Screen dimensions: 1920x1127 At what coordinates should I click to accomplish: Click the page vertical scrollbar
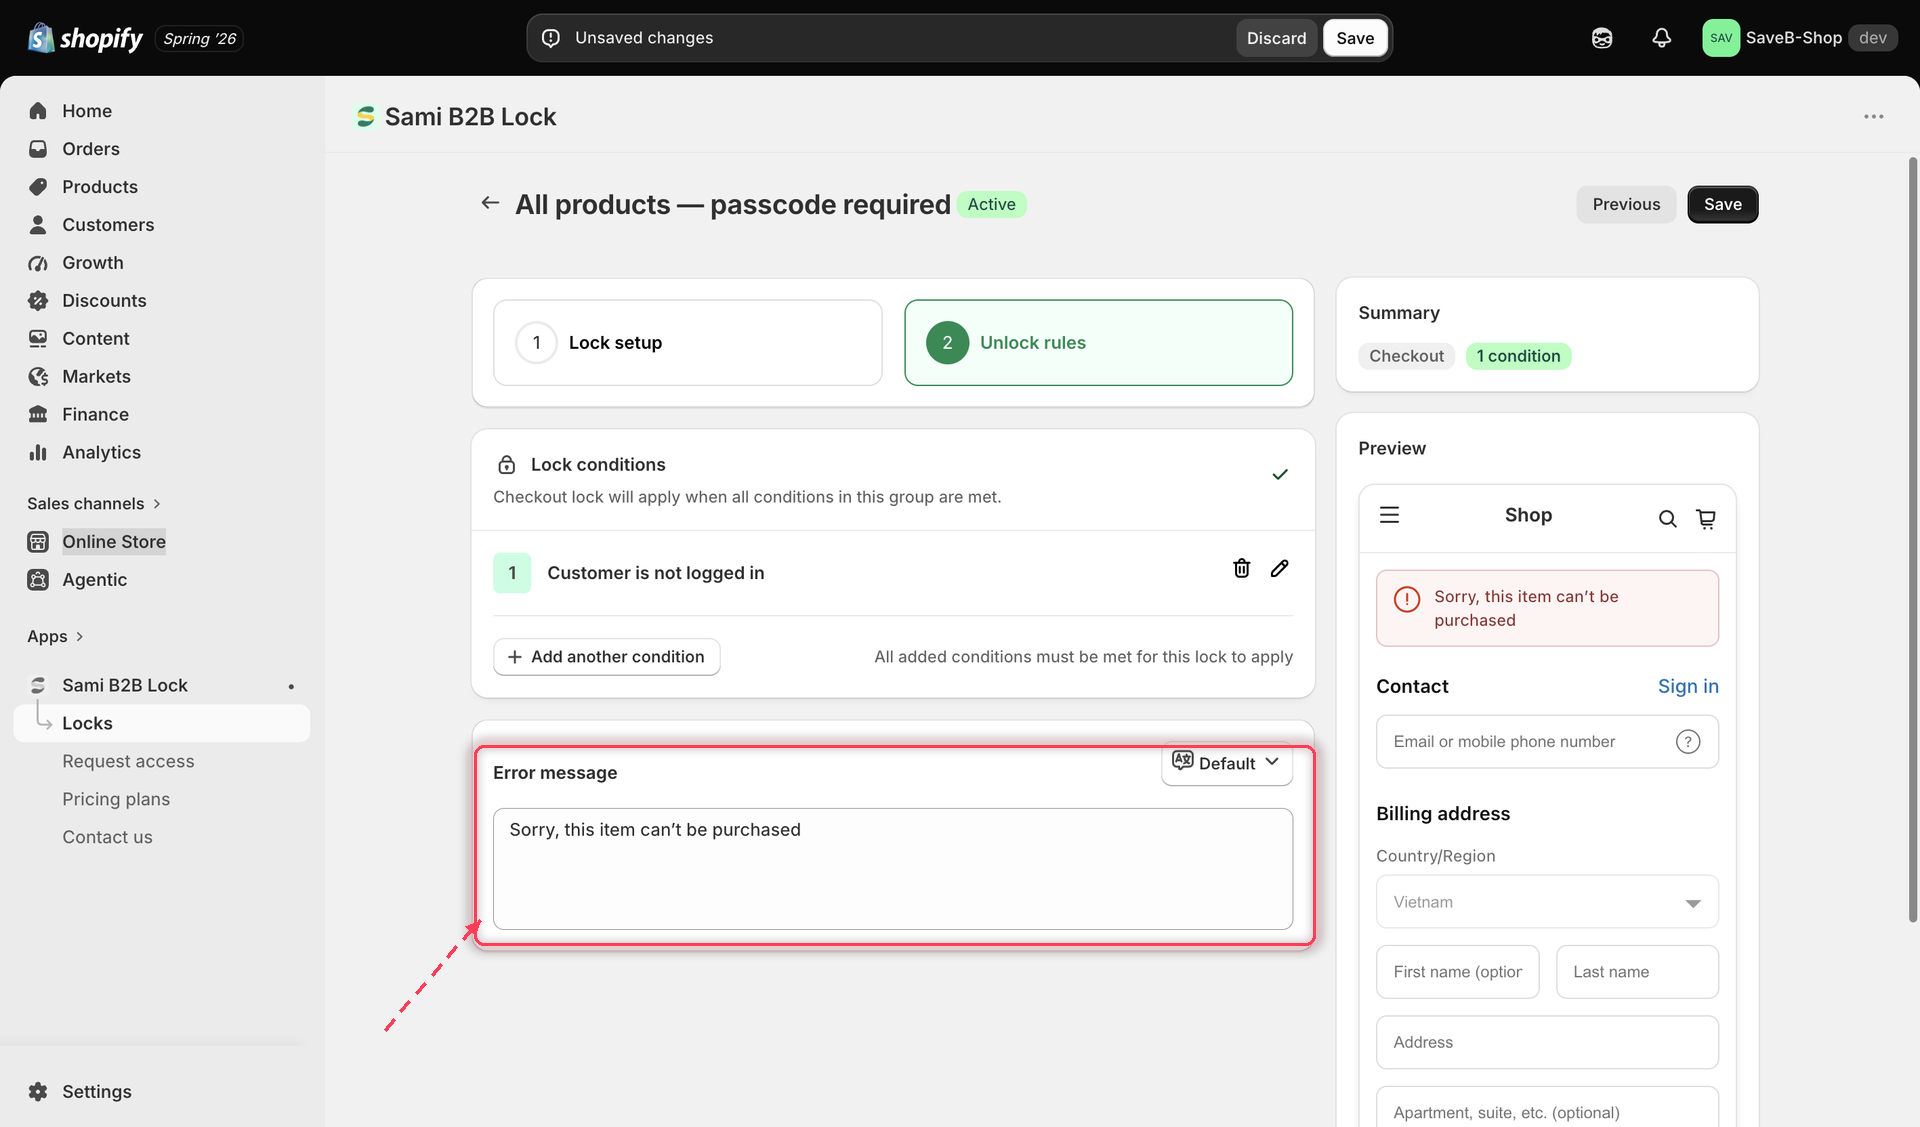click(x=1912, y=540)
